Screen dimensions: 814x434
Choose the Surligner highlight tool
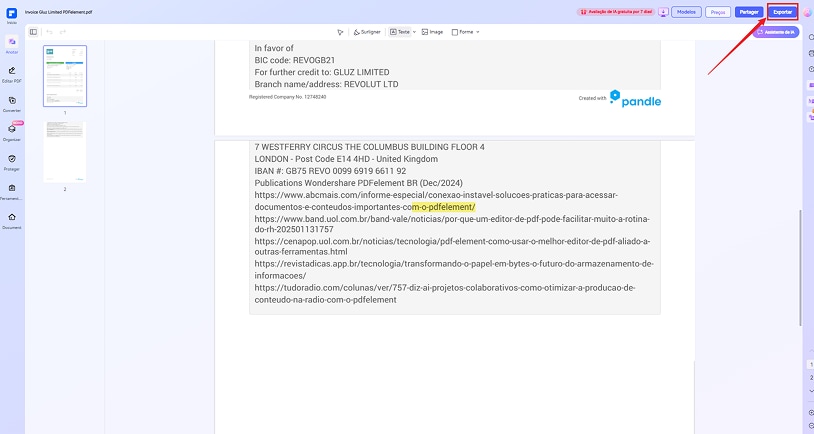tap(367, 32)
